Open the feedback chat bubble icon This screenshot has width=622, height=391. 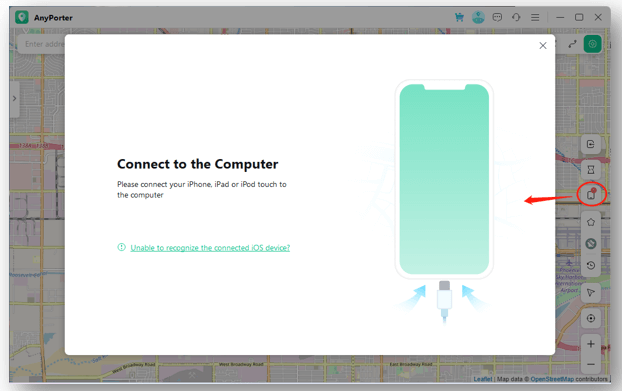497,17
